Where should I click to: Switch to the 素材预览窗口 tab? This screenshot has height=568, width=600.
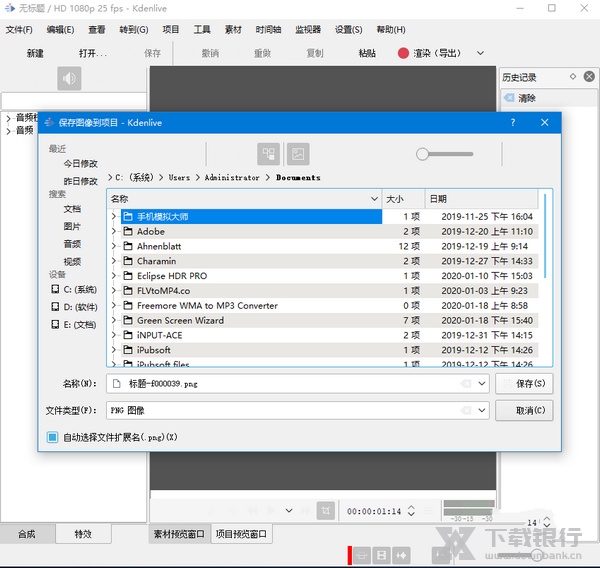pyautogui.click(x=179, y=534)
